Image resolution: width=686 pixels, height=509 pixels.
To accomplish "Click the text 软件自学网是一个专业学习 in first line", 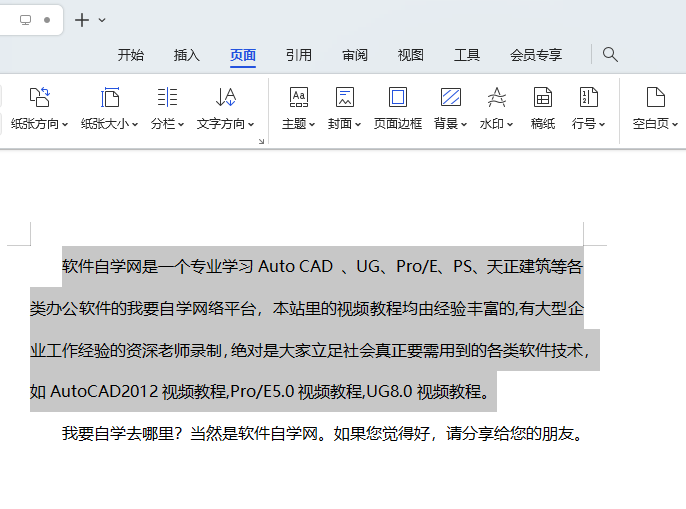I will [158, 267].
